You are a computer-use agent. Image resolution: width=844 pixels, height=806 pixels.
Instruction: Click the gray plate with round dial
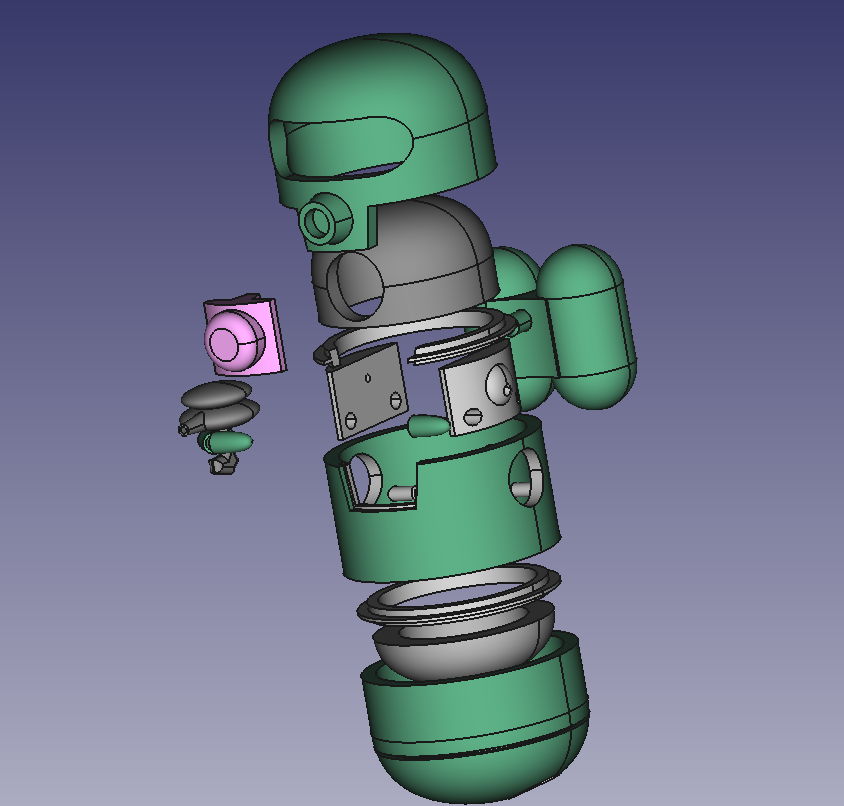coord(481,390)
